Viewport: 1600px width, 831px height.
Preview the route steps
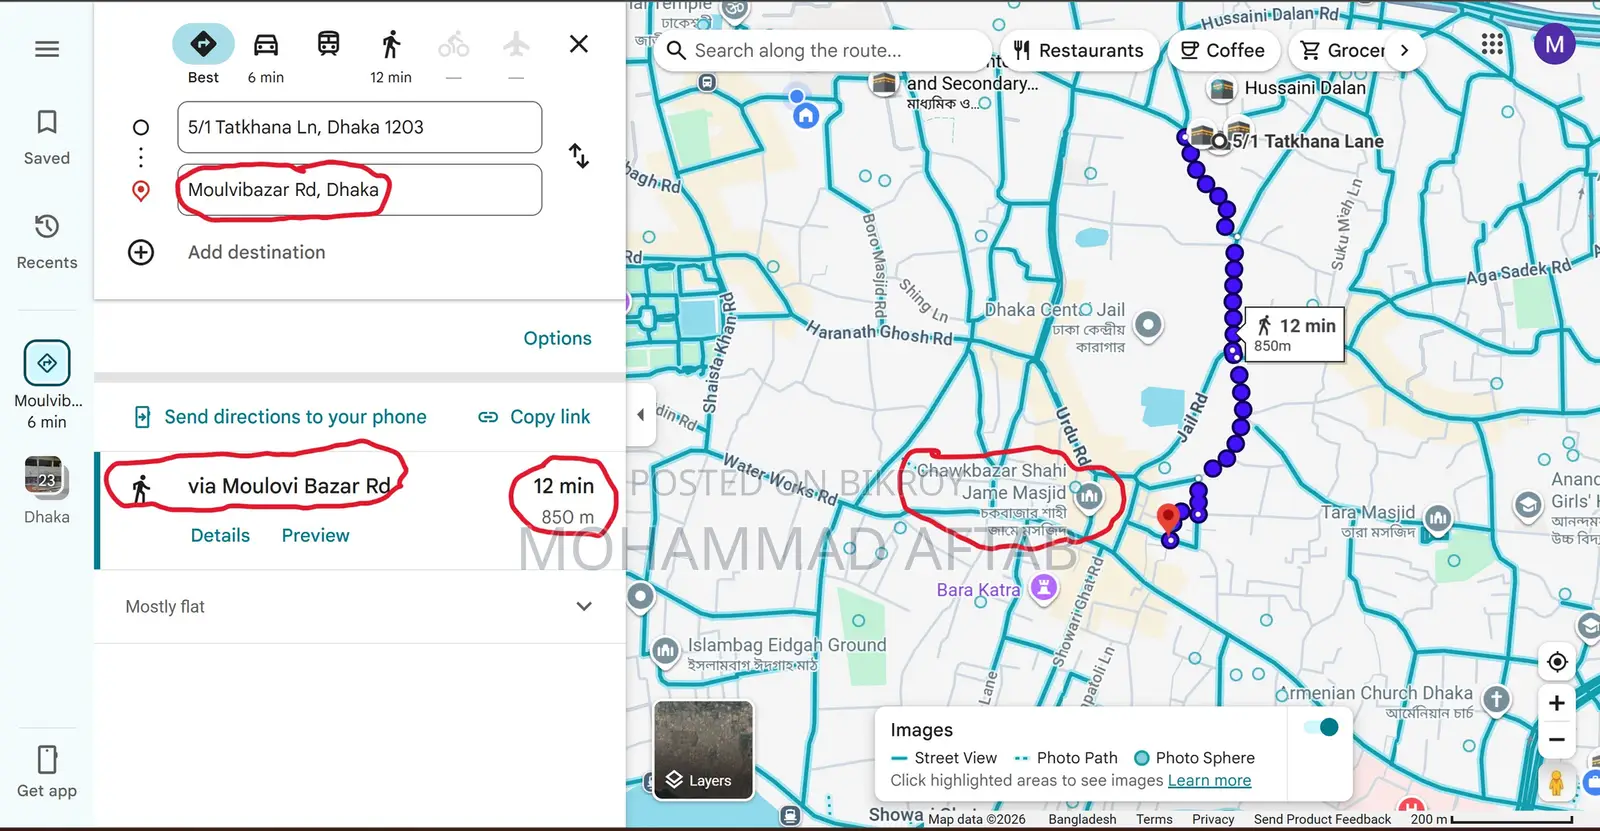[x=315, y=535]
